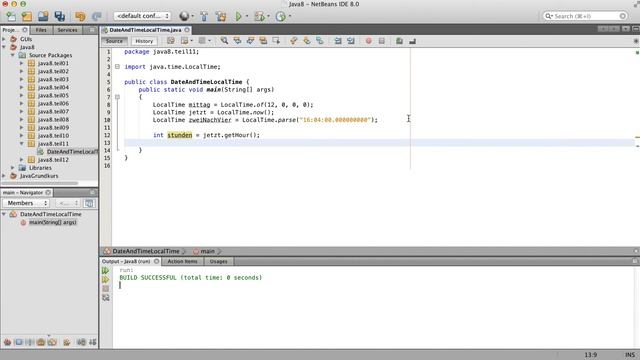The width and height of the screenshot is (640, 360).
Task: Click the Profile Project icon
Action: point(280,16)
